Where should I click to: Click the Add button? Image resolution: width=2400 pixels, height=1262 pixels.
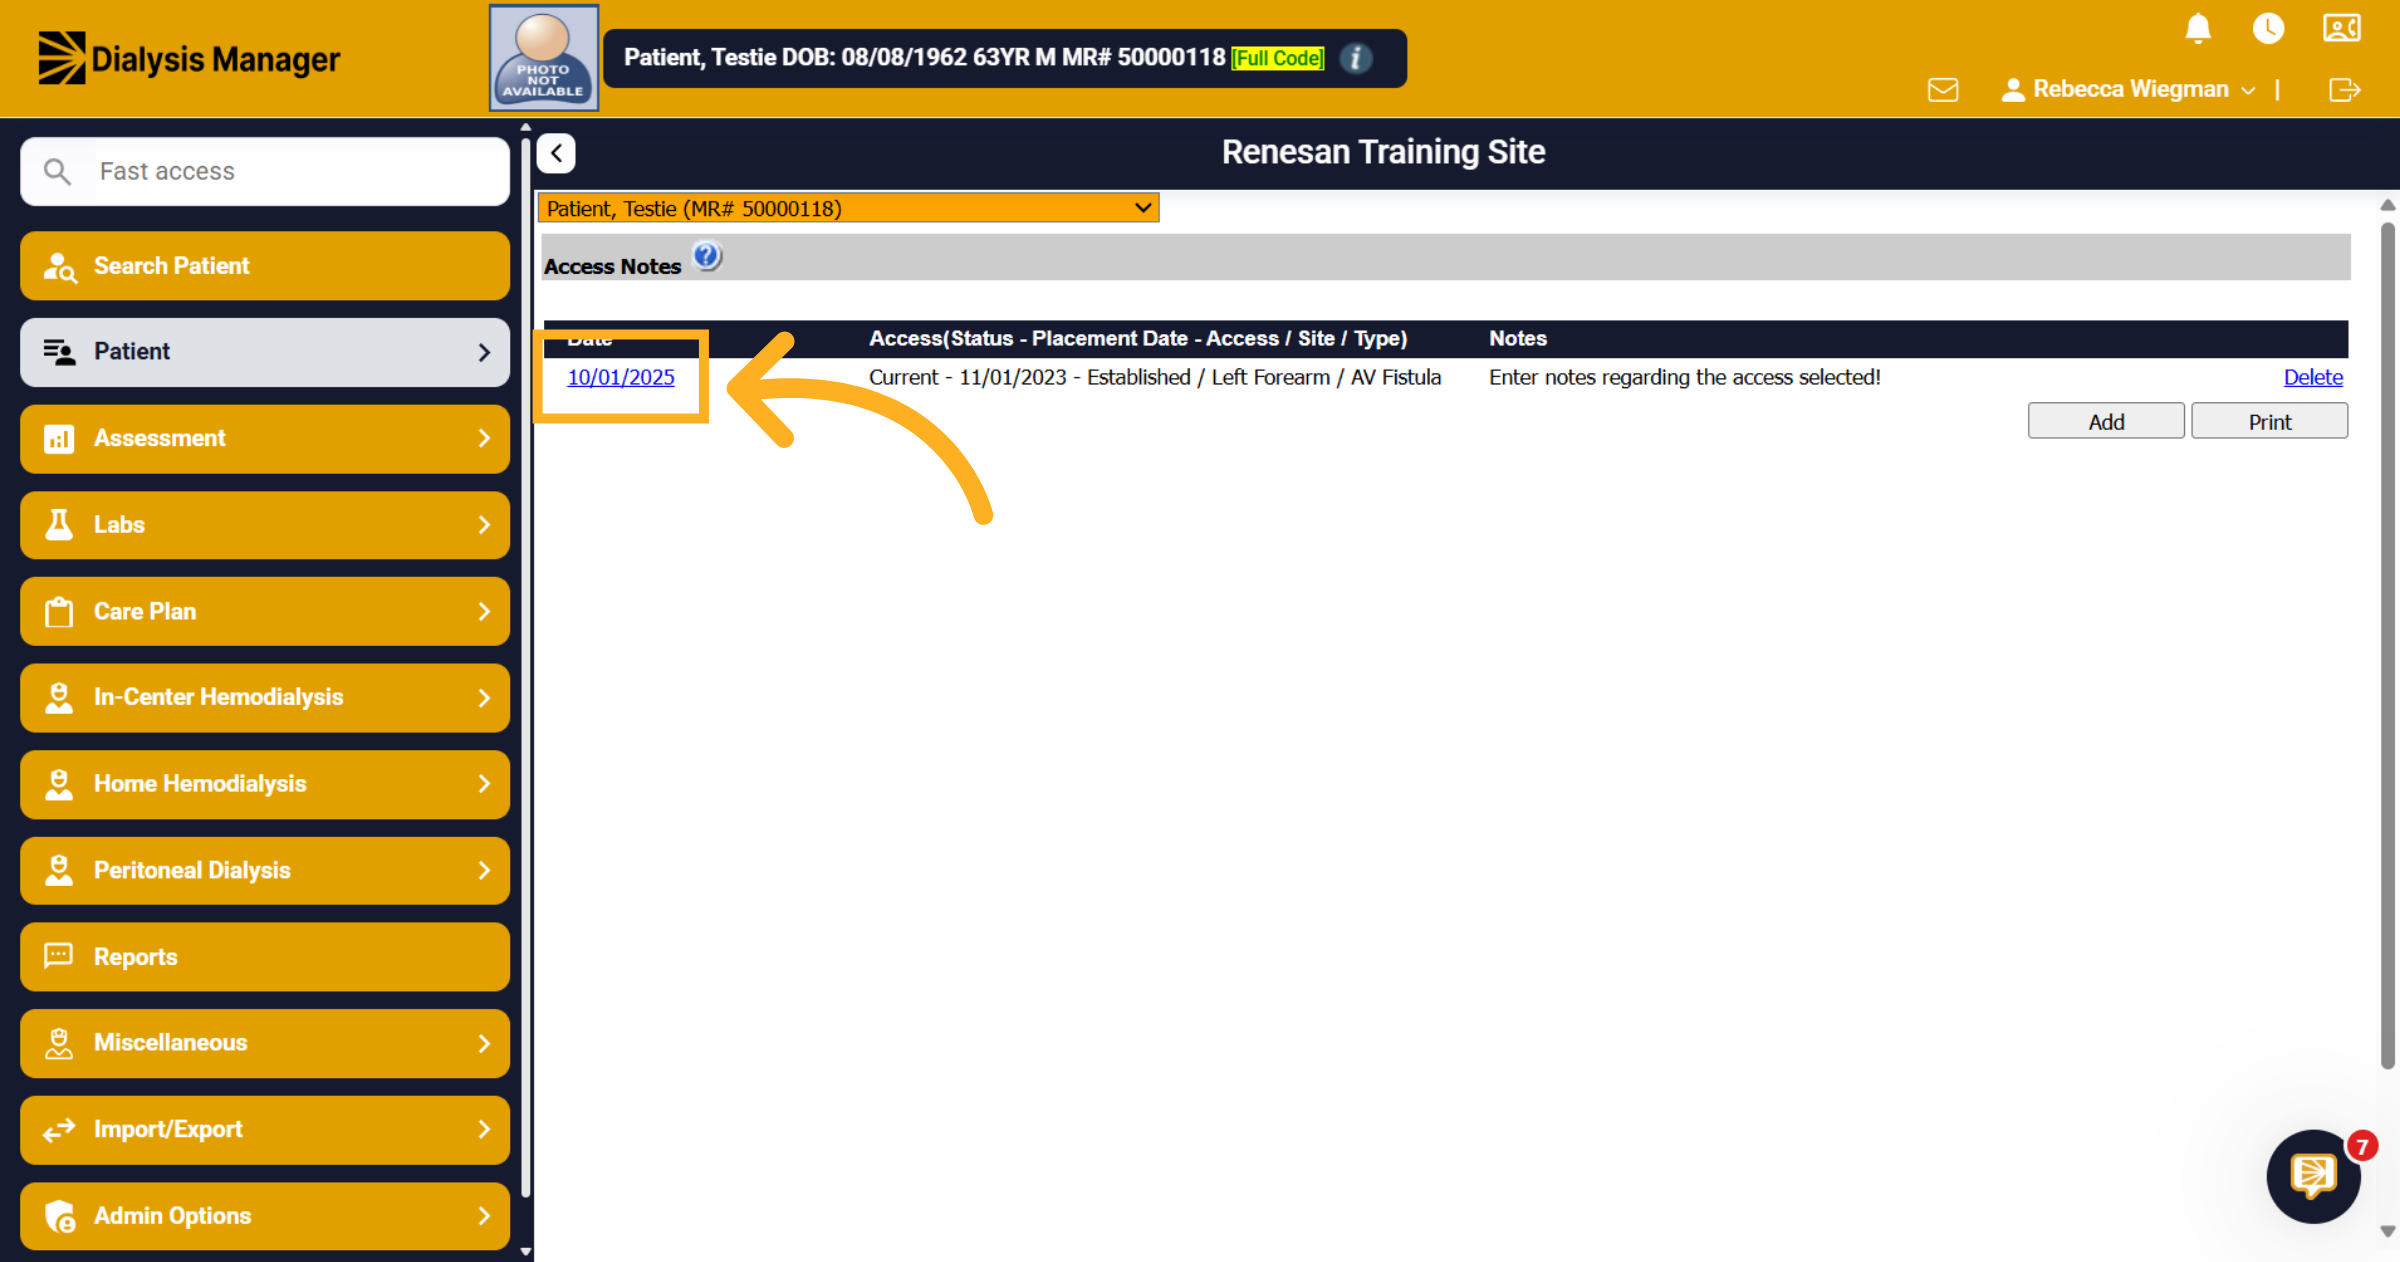point(2106,421)
